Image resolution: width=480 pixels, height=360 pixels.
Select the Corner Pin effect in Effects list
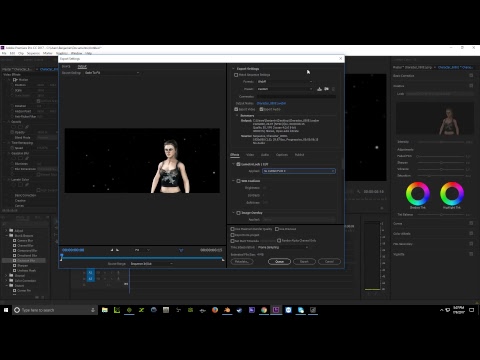point(24,290)
